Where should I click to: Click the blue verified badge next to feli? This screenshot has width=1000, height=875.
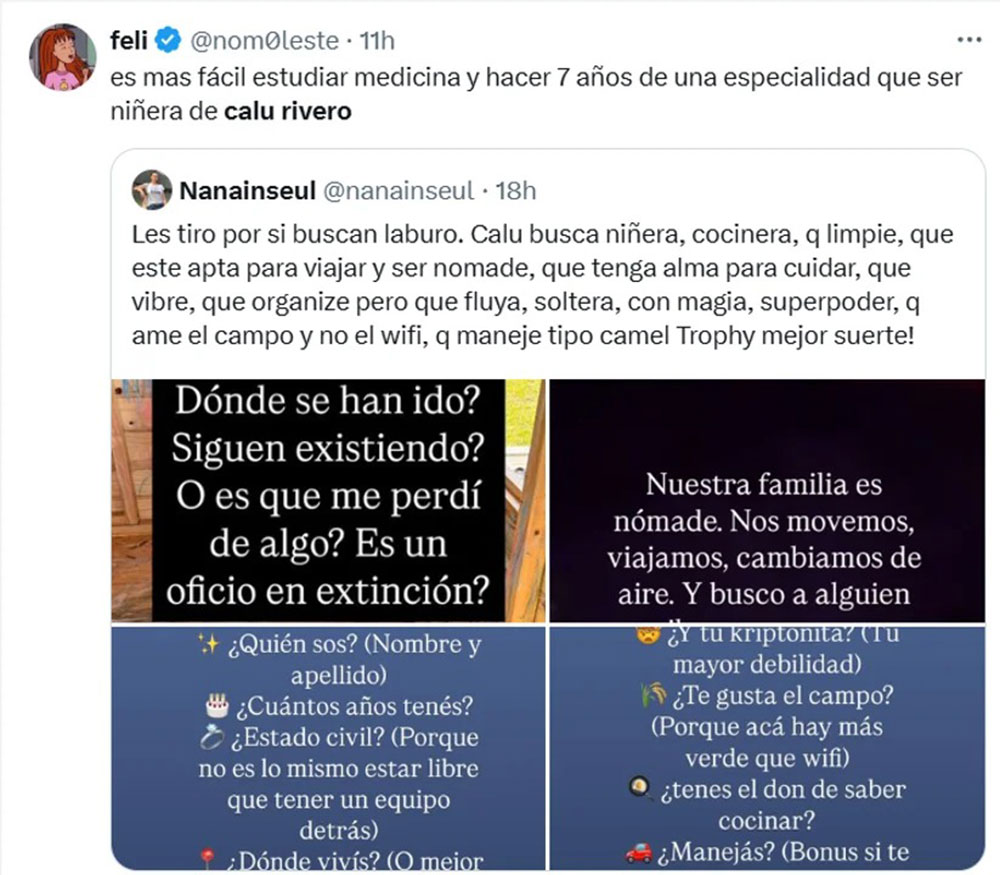pos(170,41)
